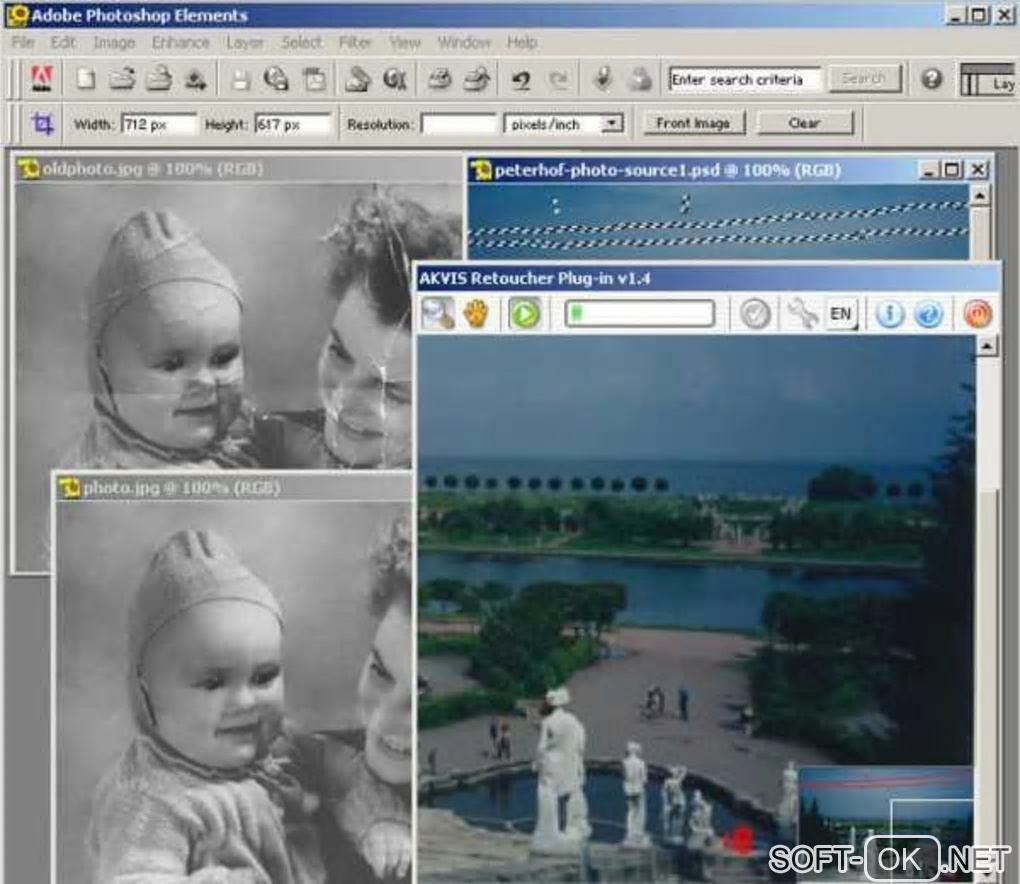1020x884 pixels.
Task: Open the Filter menu
Action: click(x=355, y=43)
